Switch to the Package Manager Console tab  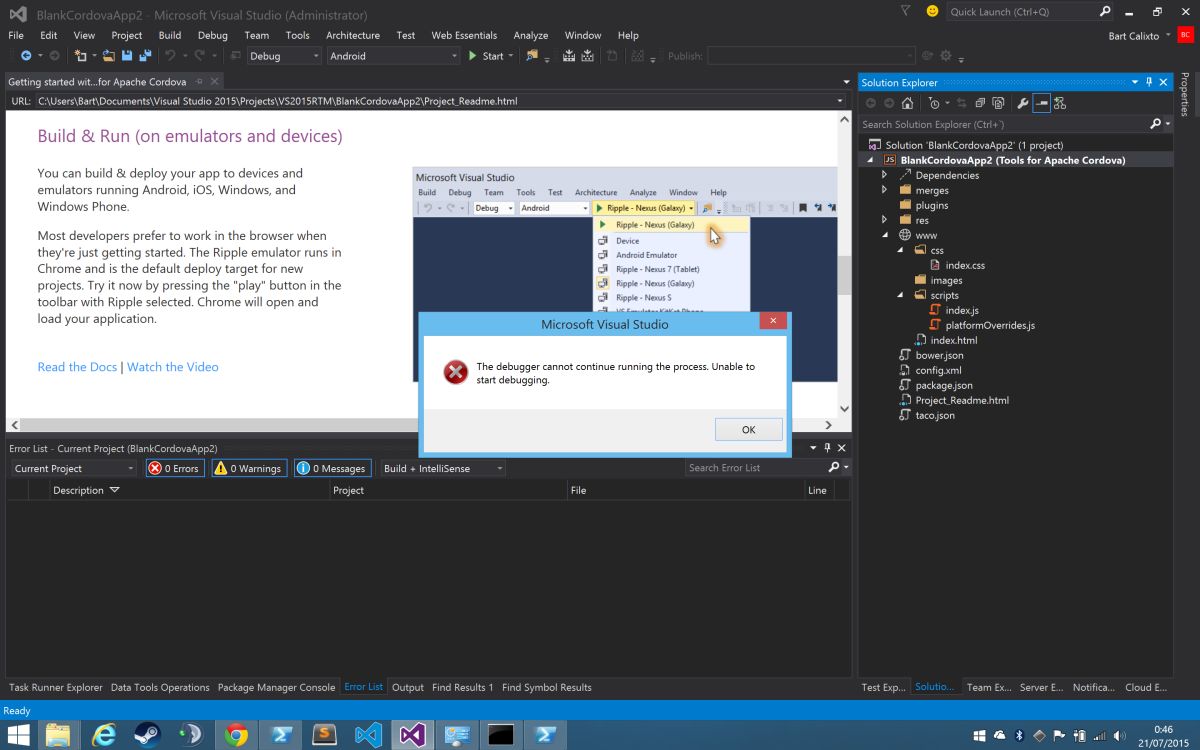(276, 687)
